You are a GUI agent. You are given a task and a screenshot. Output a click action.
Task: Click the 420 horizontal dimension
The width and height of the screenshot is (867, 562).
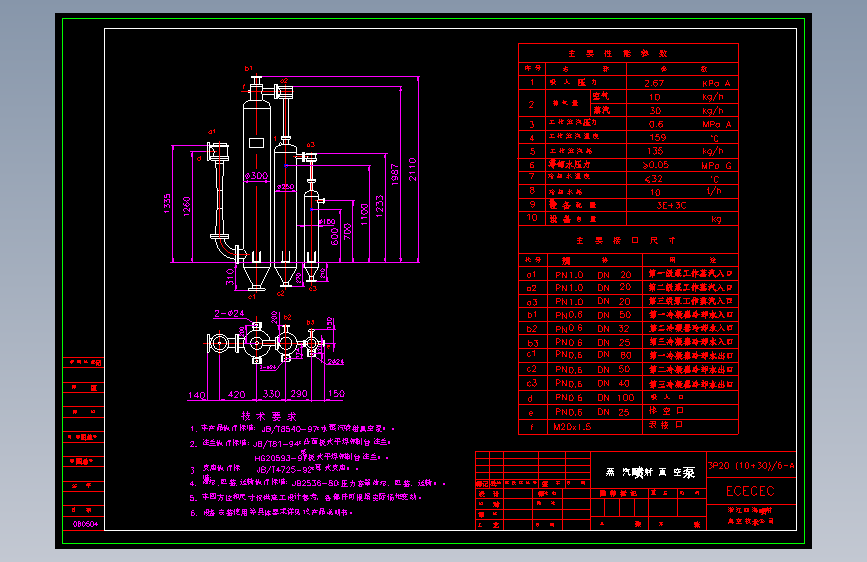(237, 394)
